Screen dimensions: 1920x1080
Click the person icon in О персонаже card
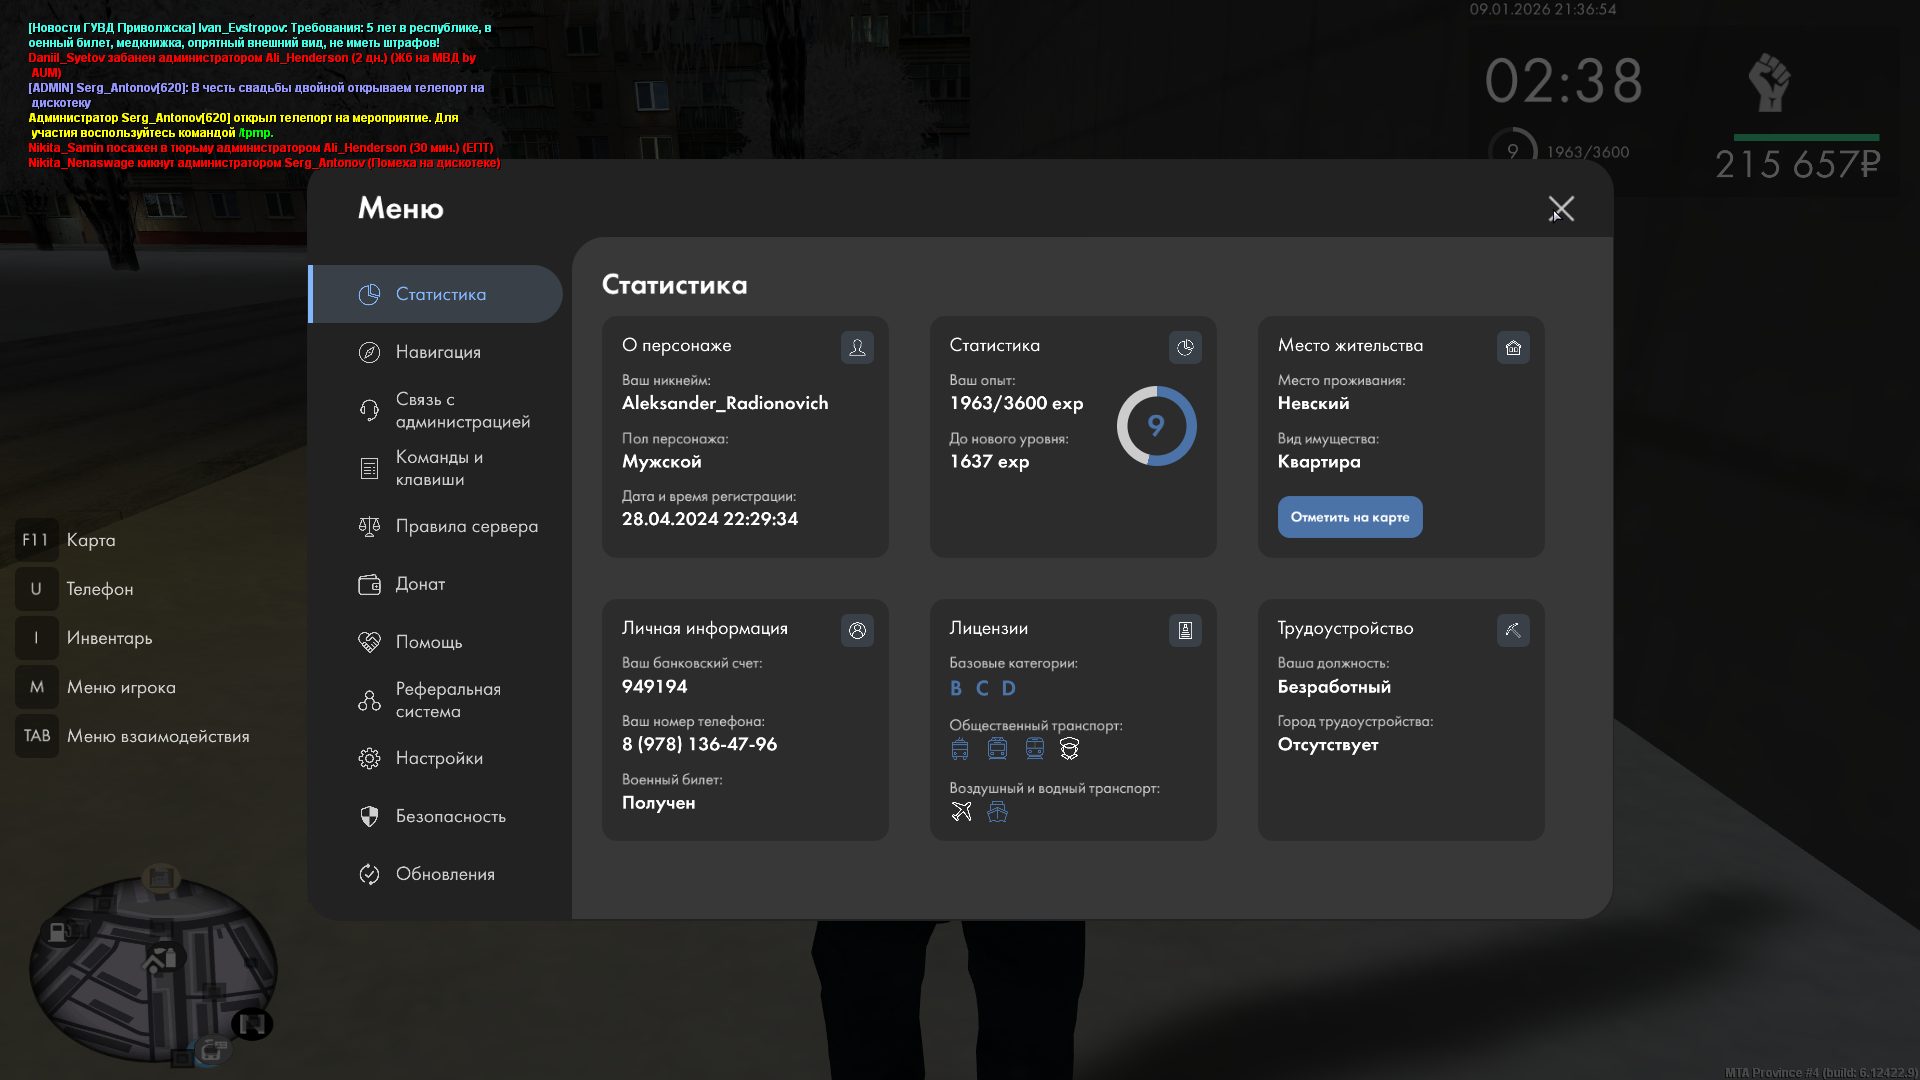[x=857, y=347]
